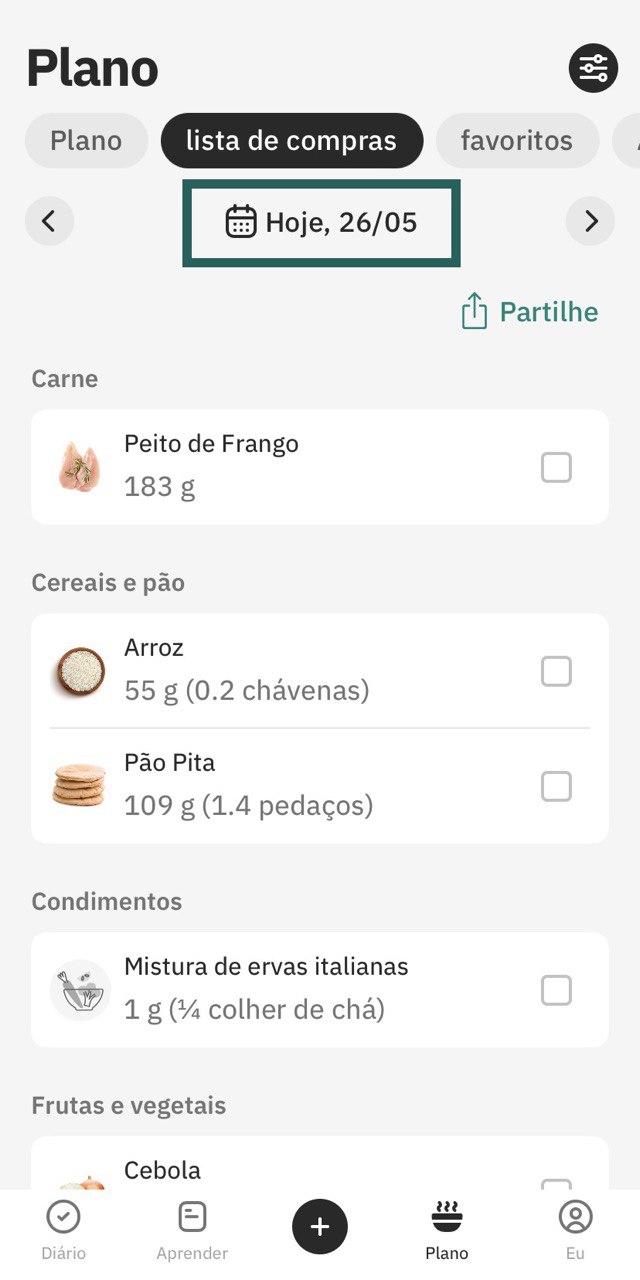Viewport: 640px width, 1280px height.
Task: Tap the plus add button
Action: click(320, 1226)
